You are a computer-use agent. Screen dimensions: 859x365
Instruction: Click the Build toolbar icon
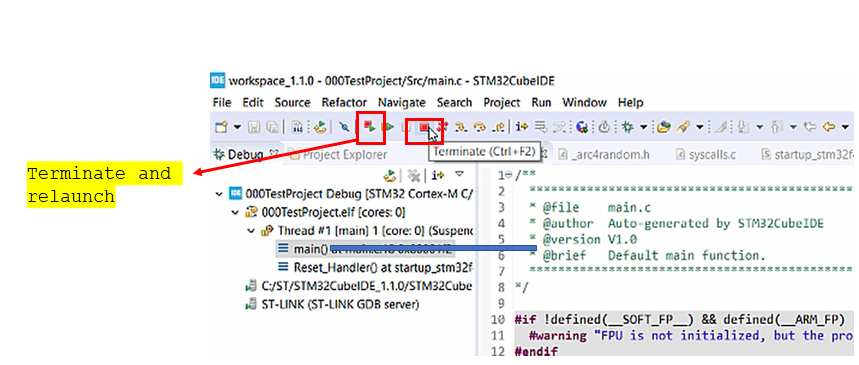296,127
